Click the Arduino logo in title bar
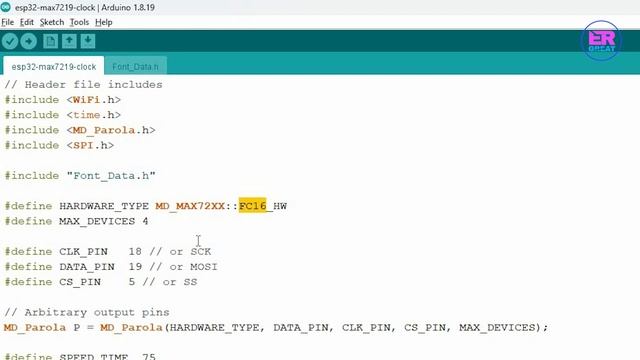 click(x=5, y=7)
